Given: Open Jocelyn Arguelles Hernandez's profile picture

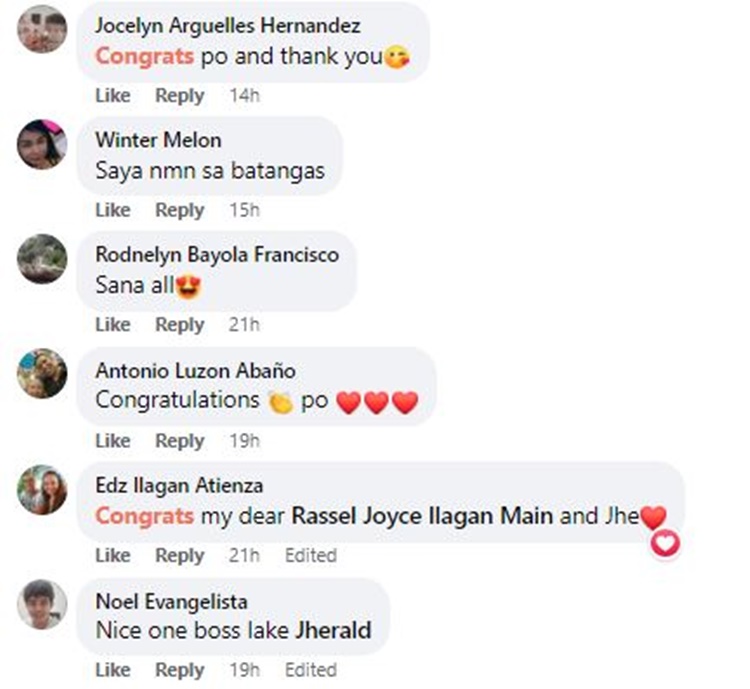Looking at the screenshot, I should pyautogui.click(x=42, y=28).
